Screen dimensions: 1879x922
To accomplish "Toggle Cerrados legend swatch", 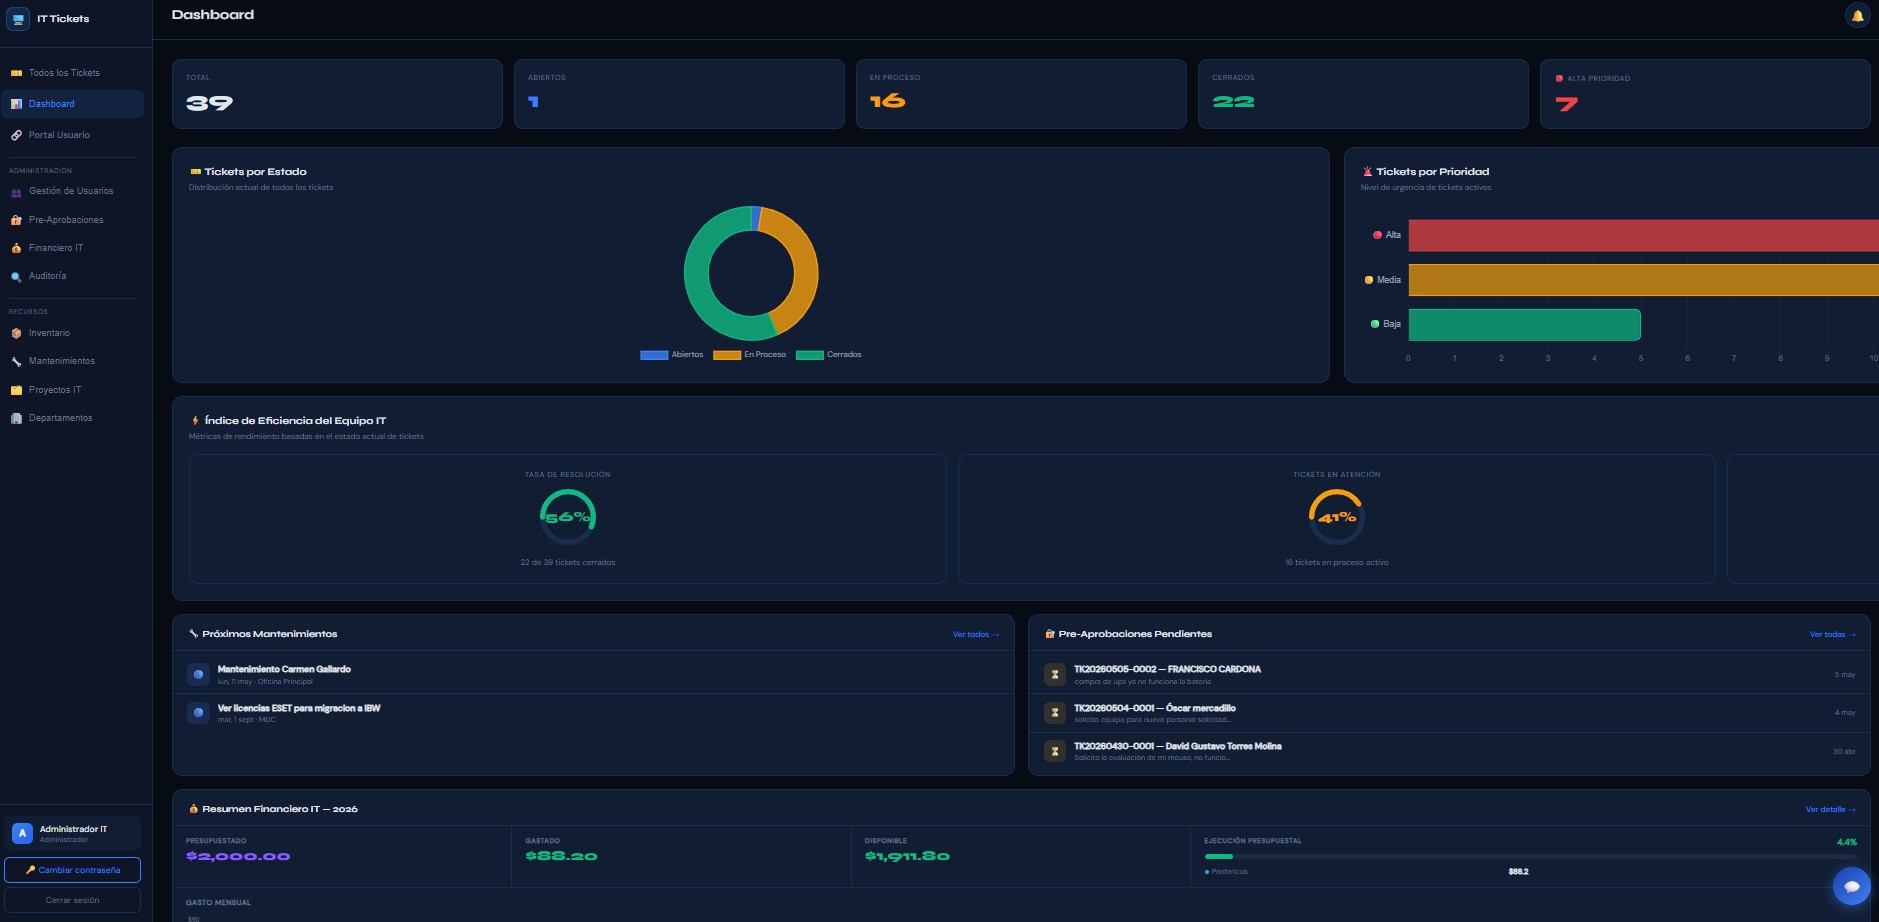I will pyautogui.click(x=810, y=355).
